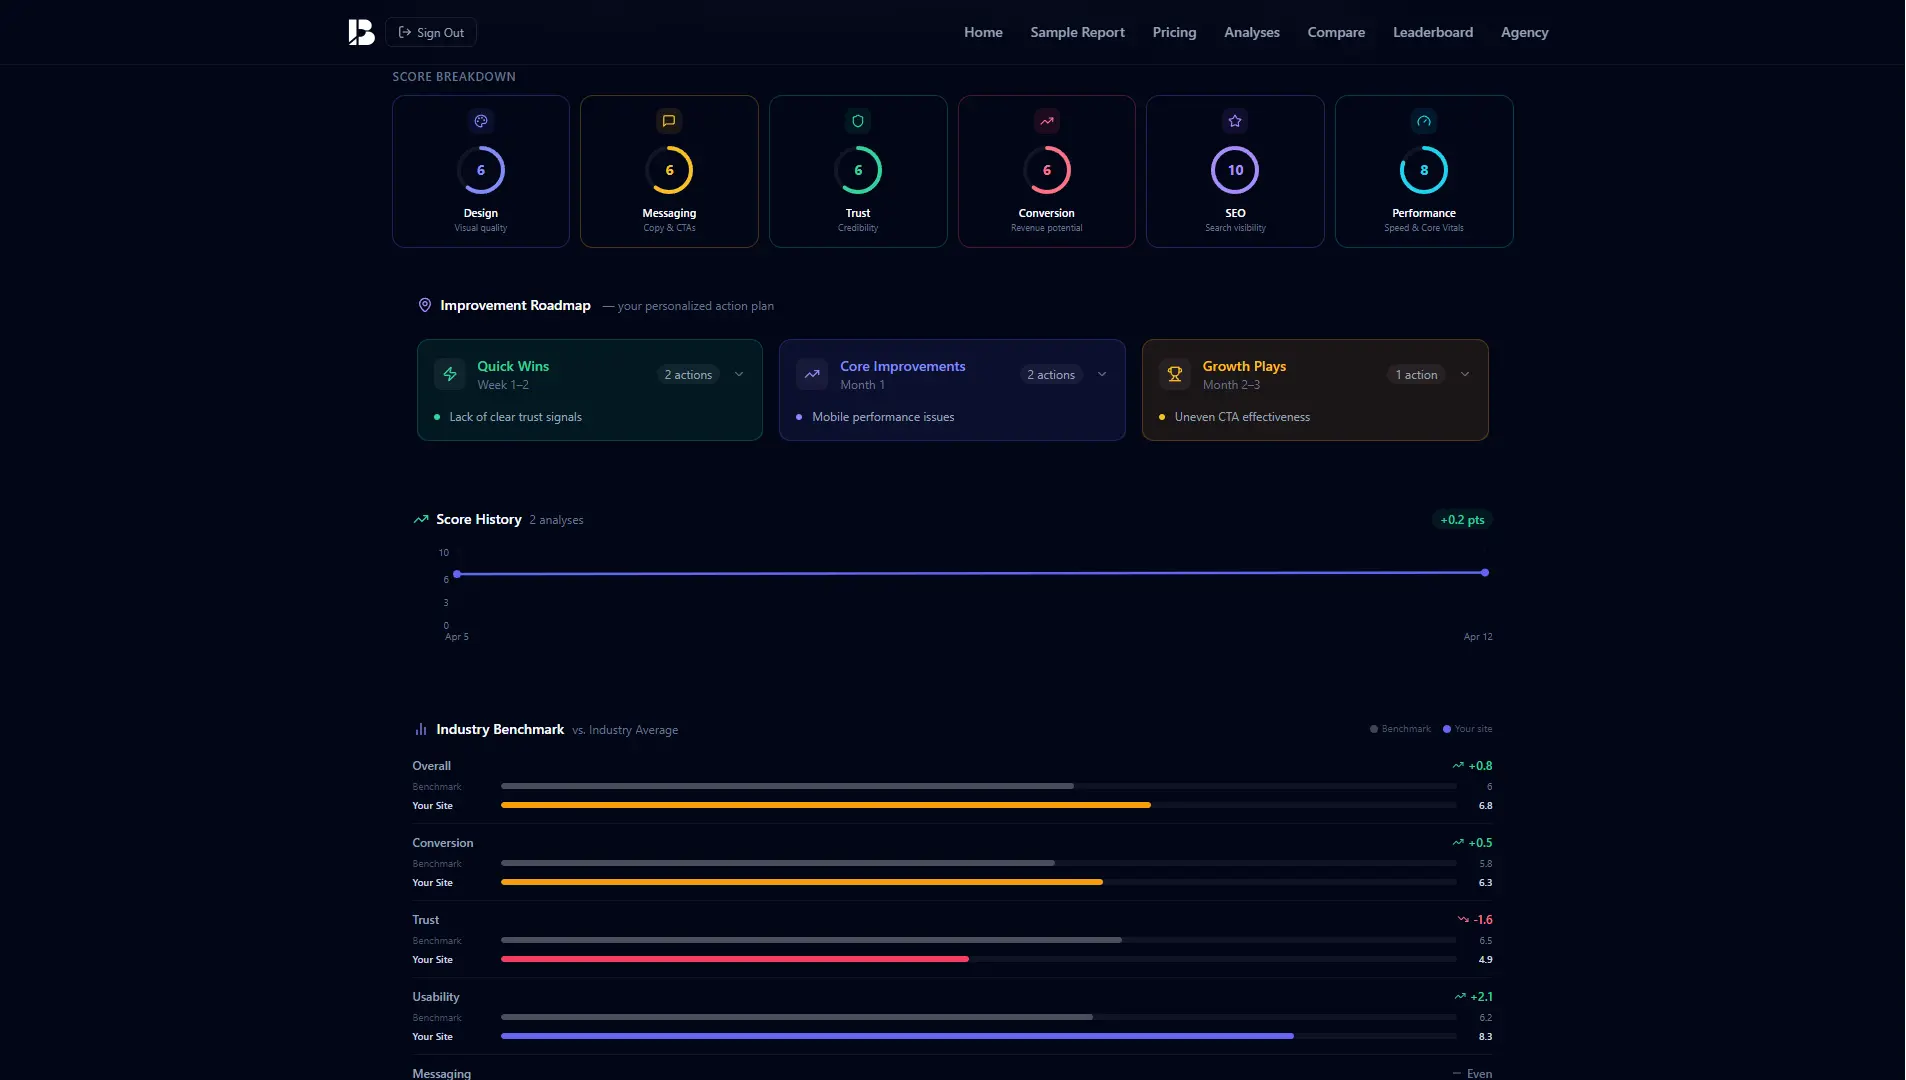Open the Sample Report page
This screenshot has width=1906, height=1080.
coord(1077,32)
